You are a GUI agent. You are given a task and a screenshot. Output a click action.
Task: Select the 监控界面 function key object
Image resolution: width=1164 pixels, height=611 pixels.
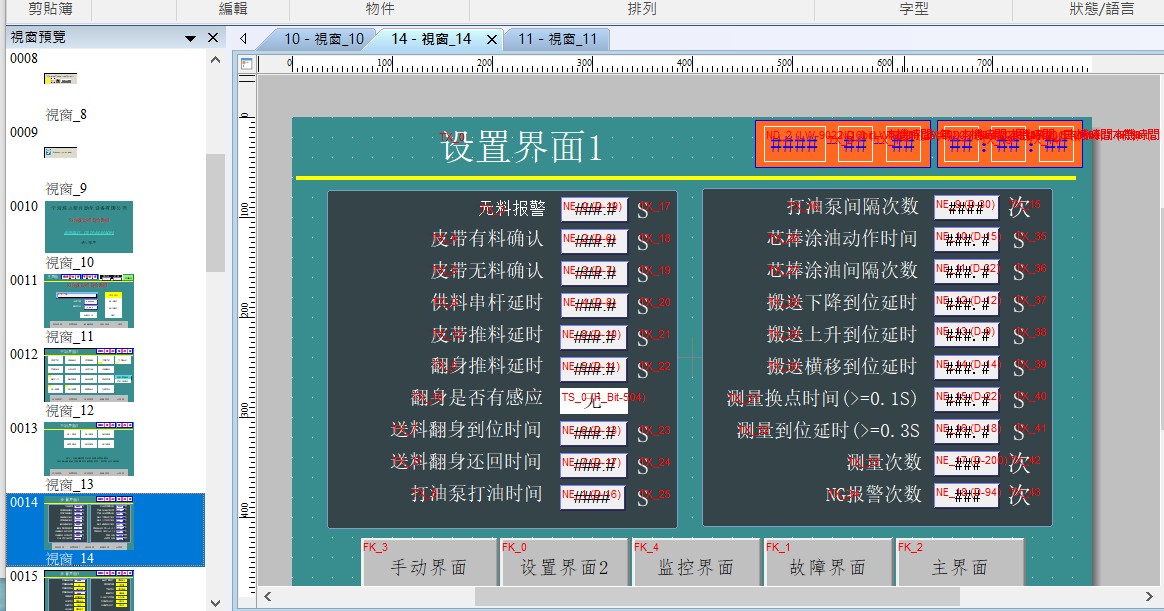696,566
